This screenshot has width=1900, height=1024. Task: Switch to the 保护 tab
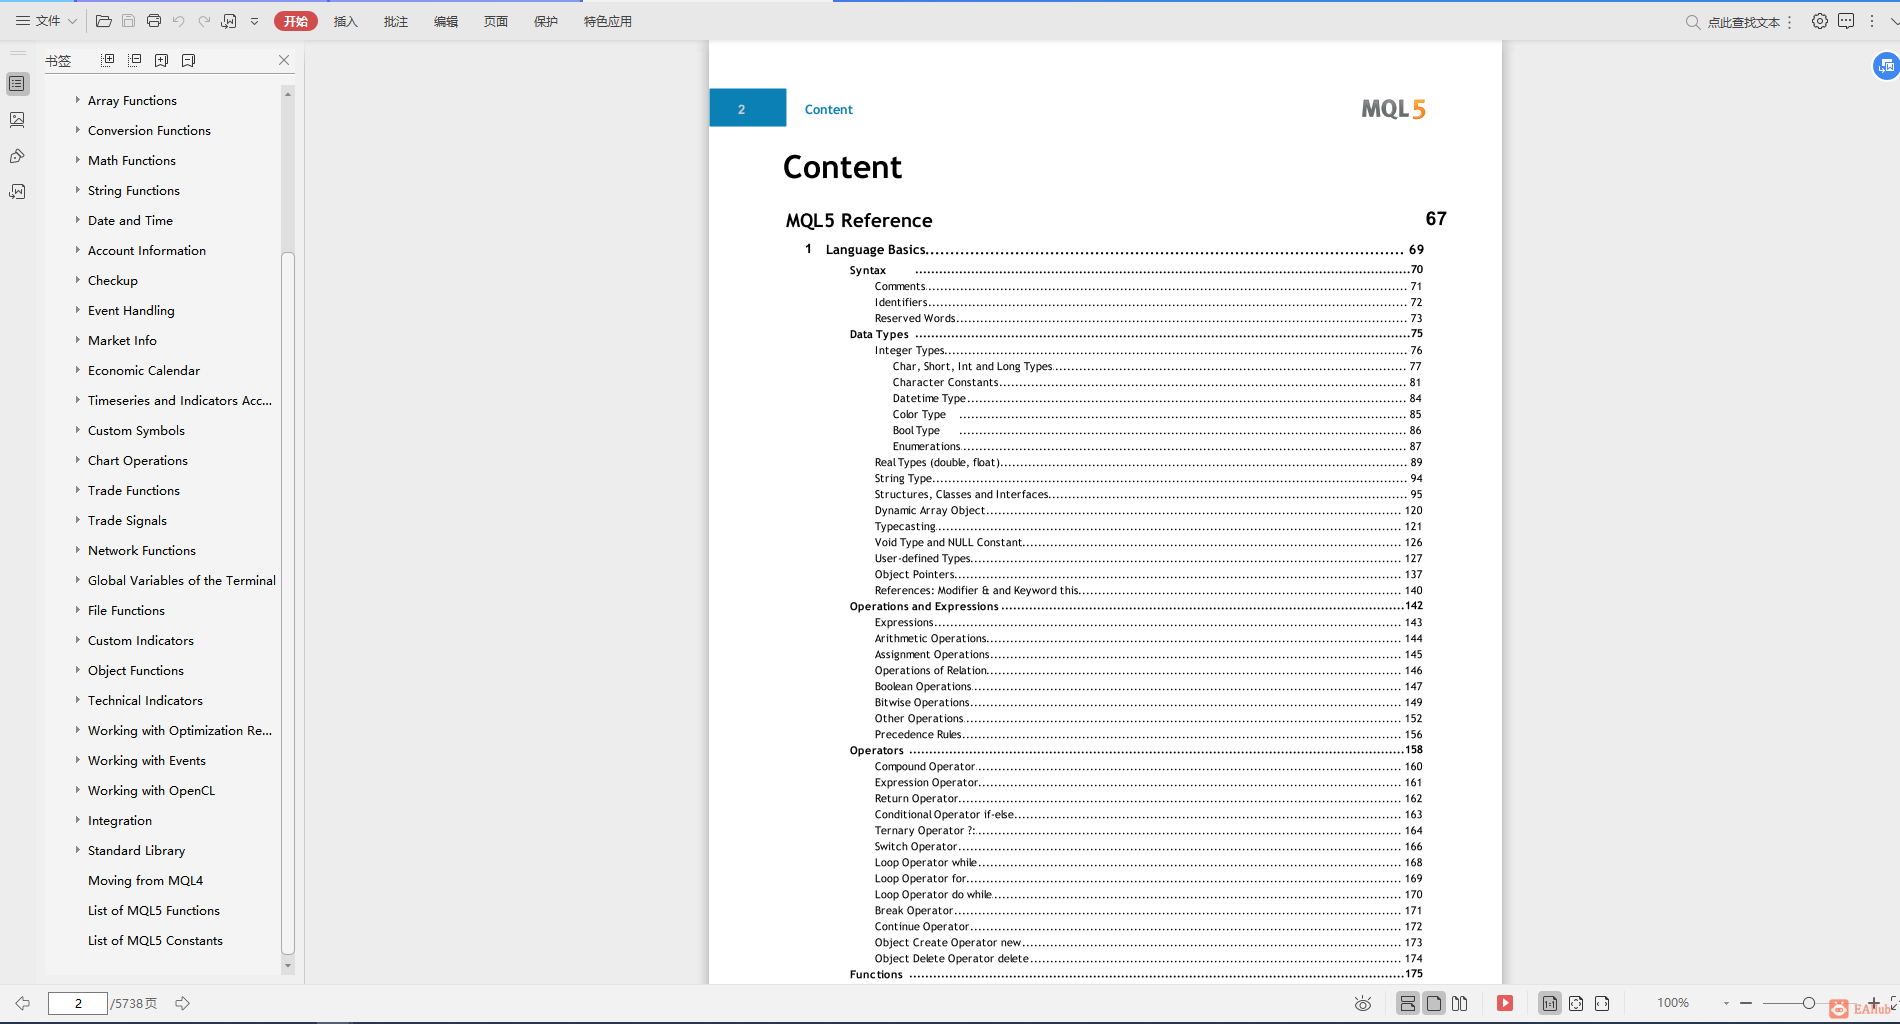(546, 21)
